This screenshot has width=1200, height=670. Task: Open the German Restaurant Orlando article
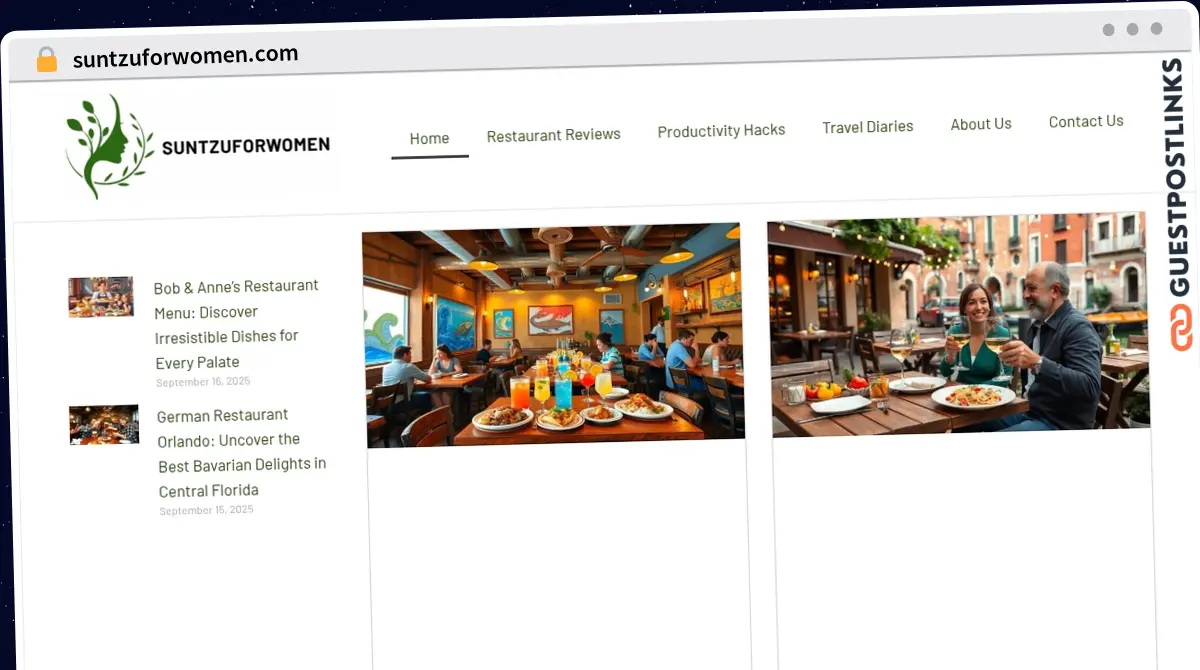click(x=242, y=452)
